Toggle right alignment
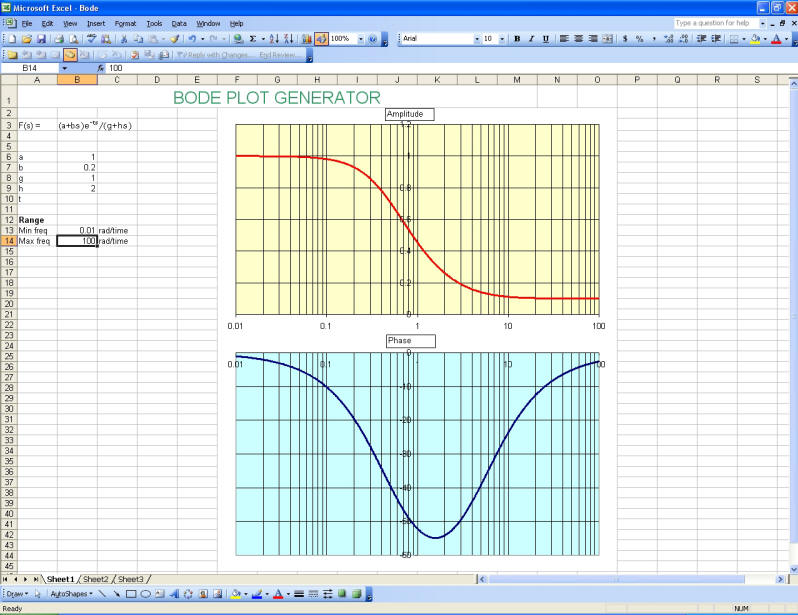Viewport: 798px width, 615px height. pyautogui.click(x=593, y=39)
